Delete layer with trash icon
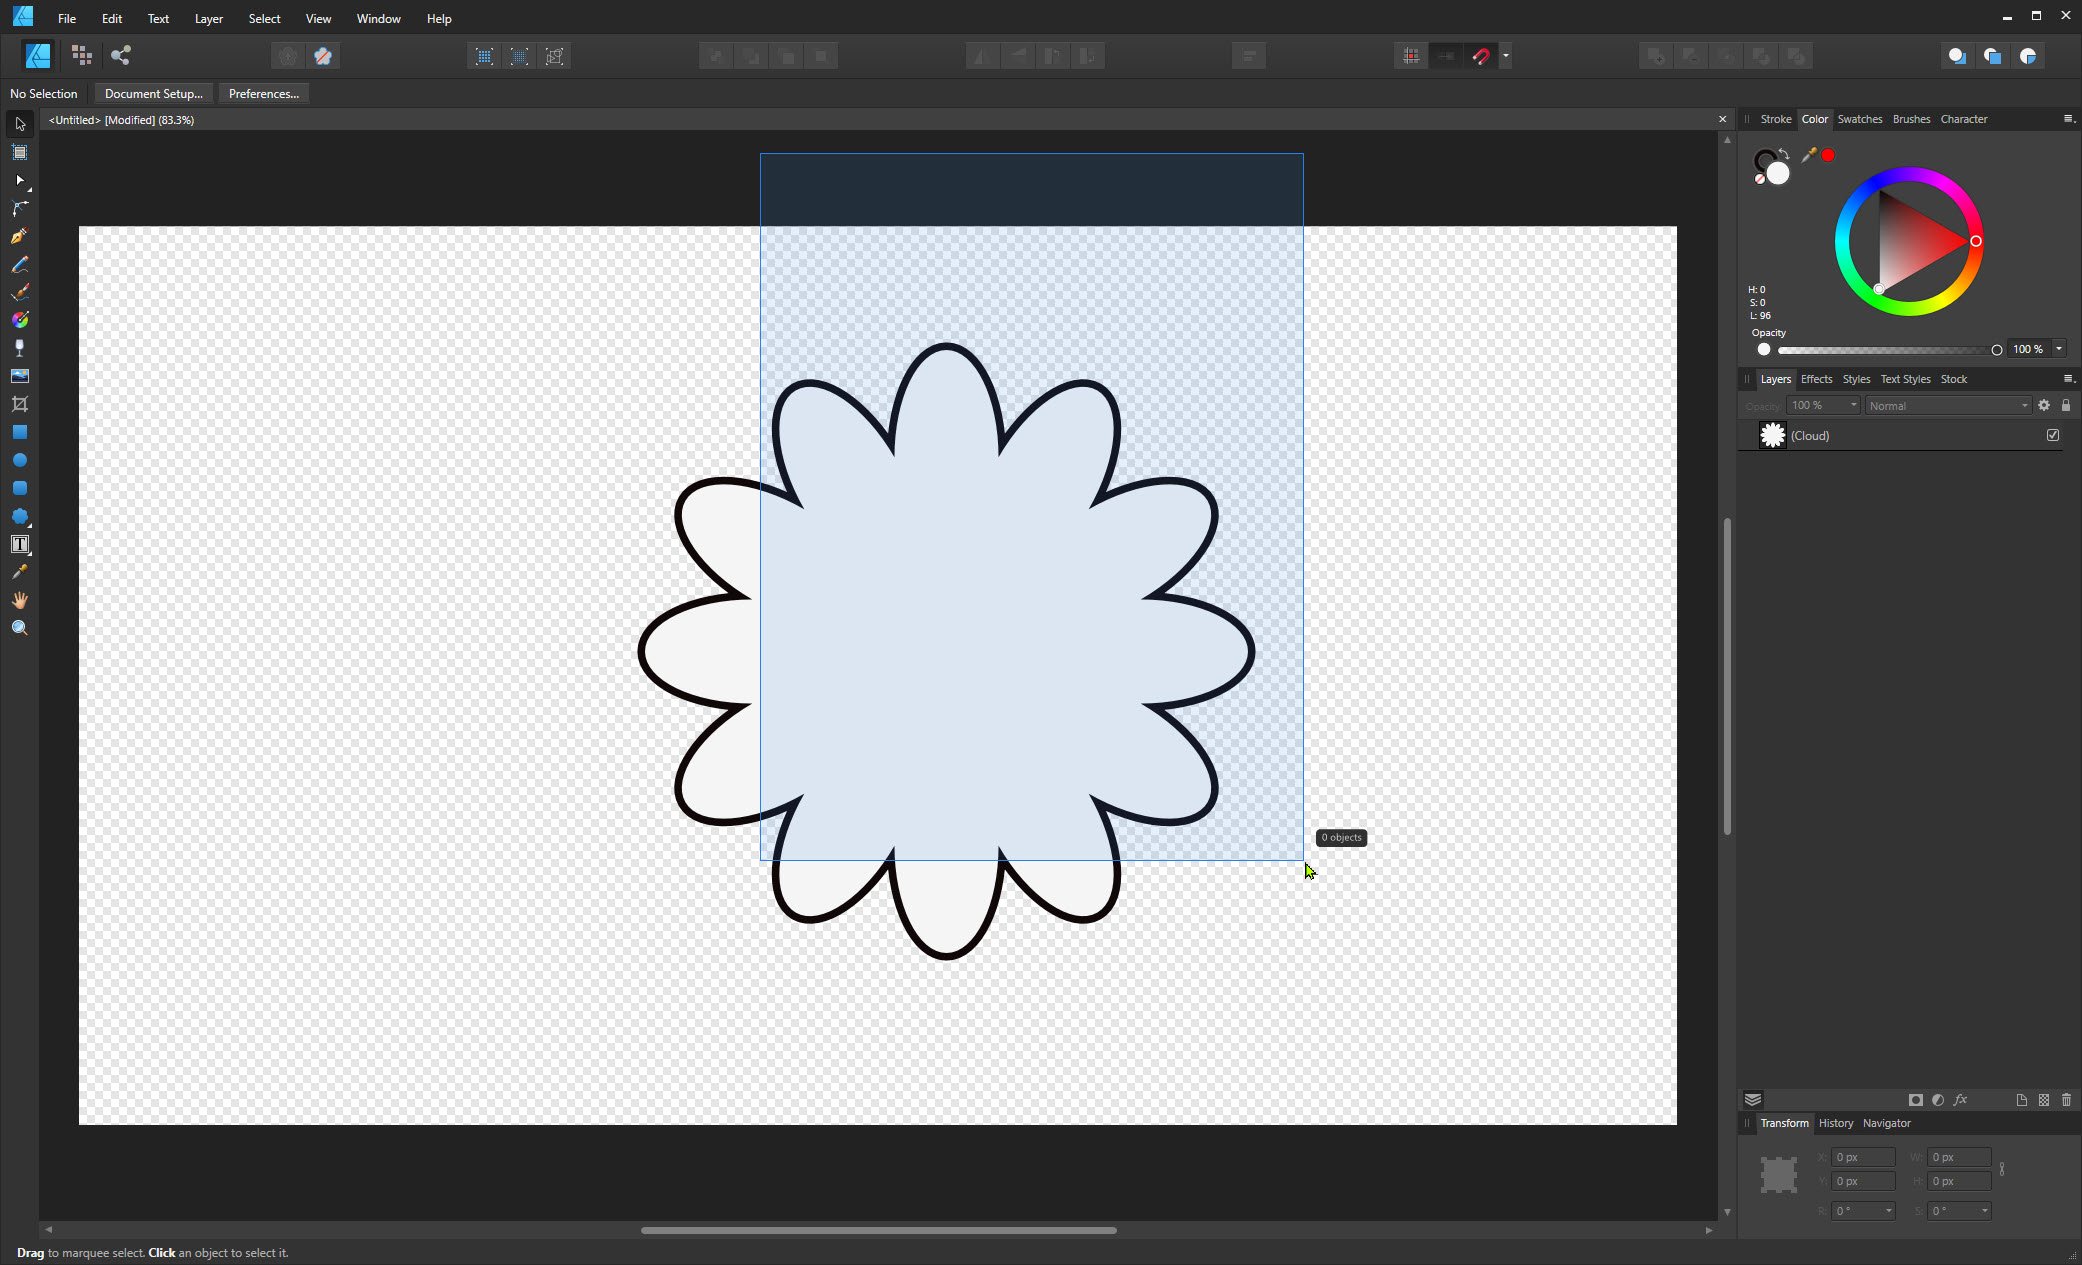 (2067, 1100)
